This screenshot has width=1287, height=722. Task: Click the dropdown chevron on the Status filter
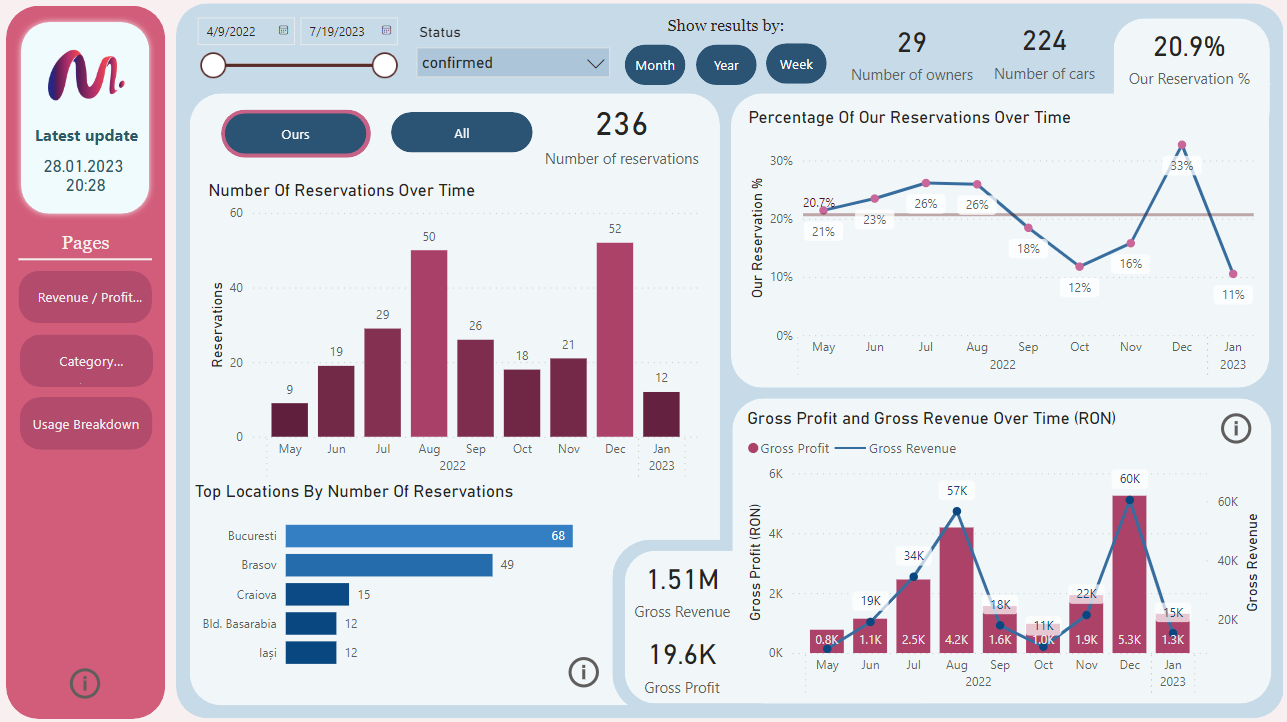596,62
